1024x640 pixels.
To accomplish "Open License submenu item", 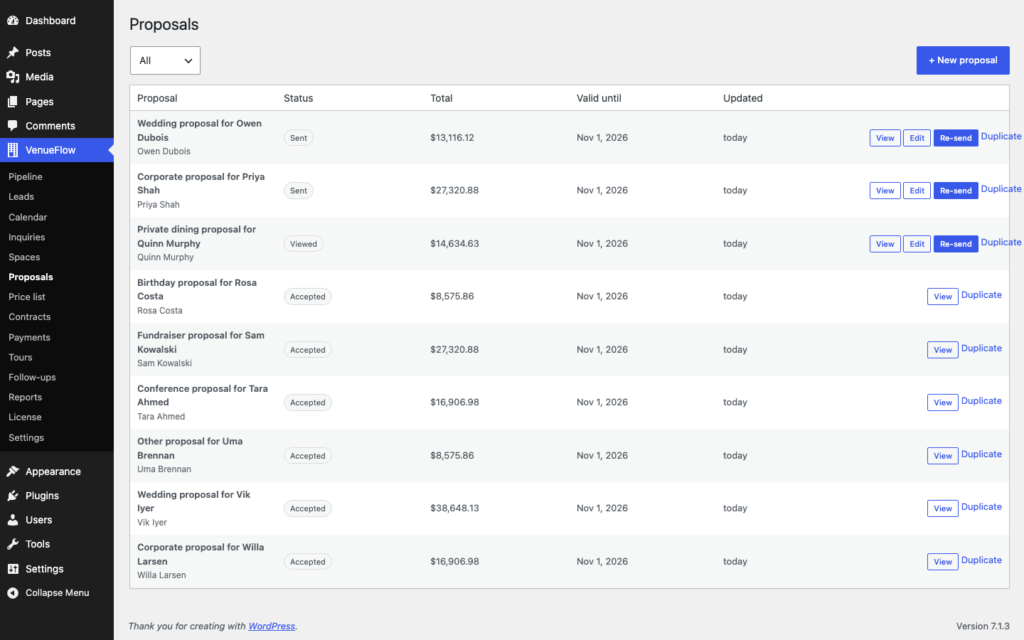I will coord(25,417).
